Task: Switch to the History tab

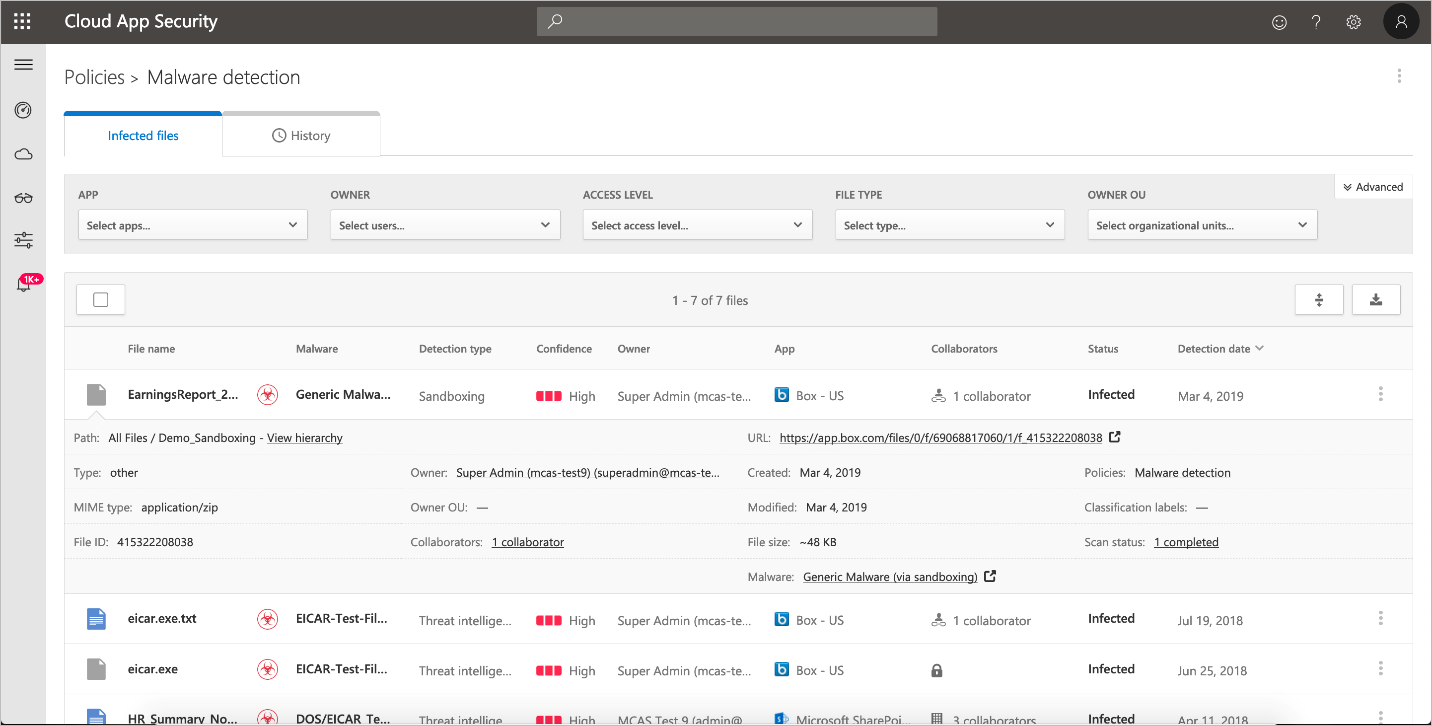Action: click(301, 135)
